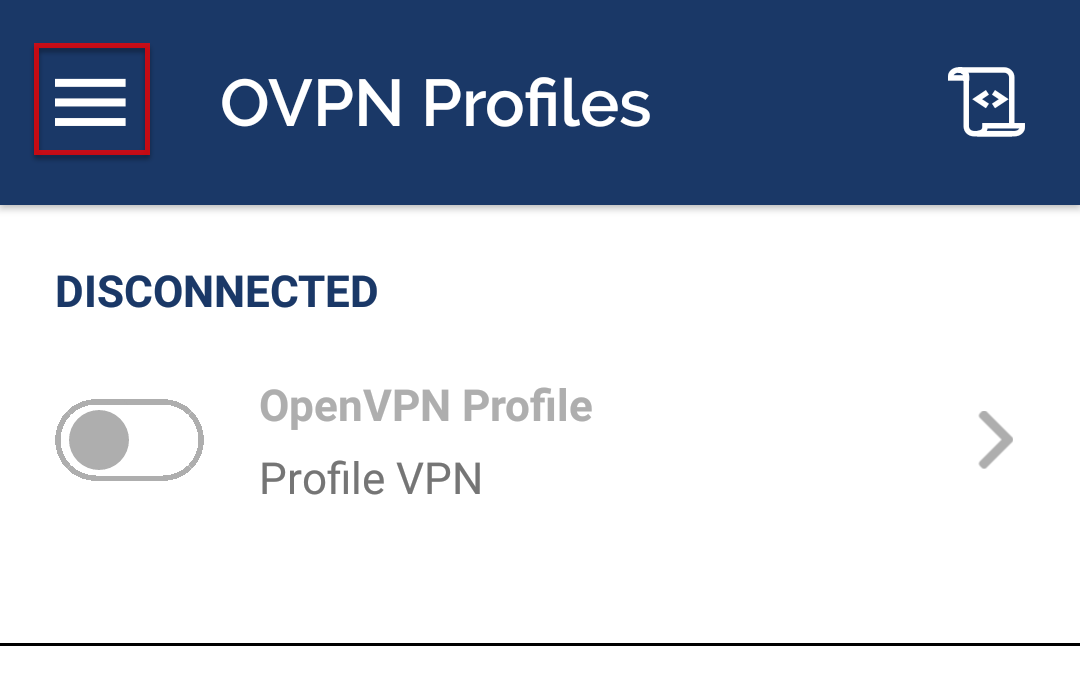
Task: Click the three-line menu icon in header
Action: coord(91,101)
